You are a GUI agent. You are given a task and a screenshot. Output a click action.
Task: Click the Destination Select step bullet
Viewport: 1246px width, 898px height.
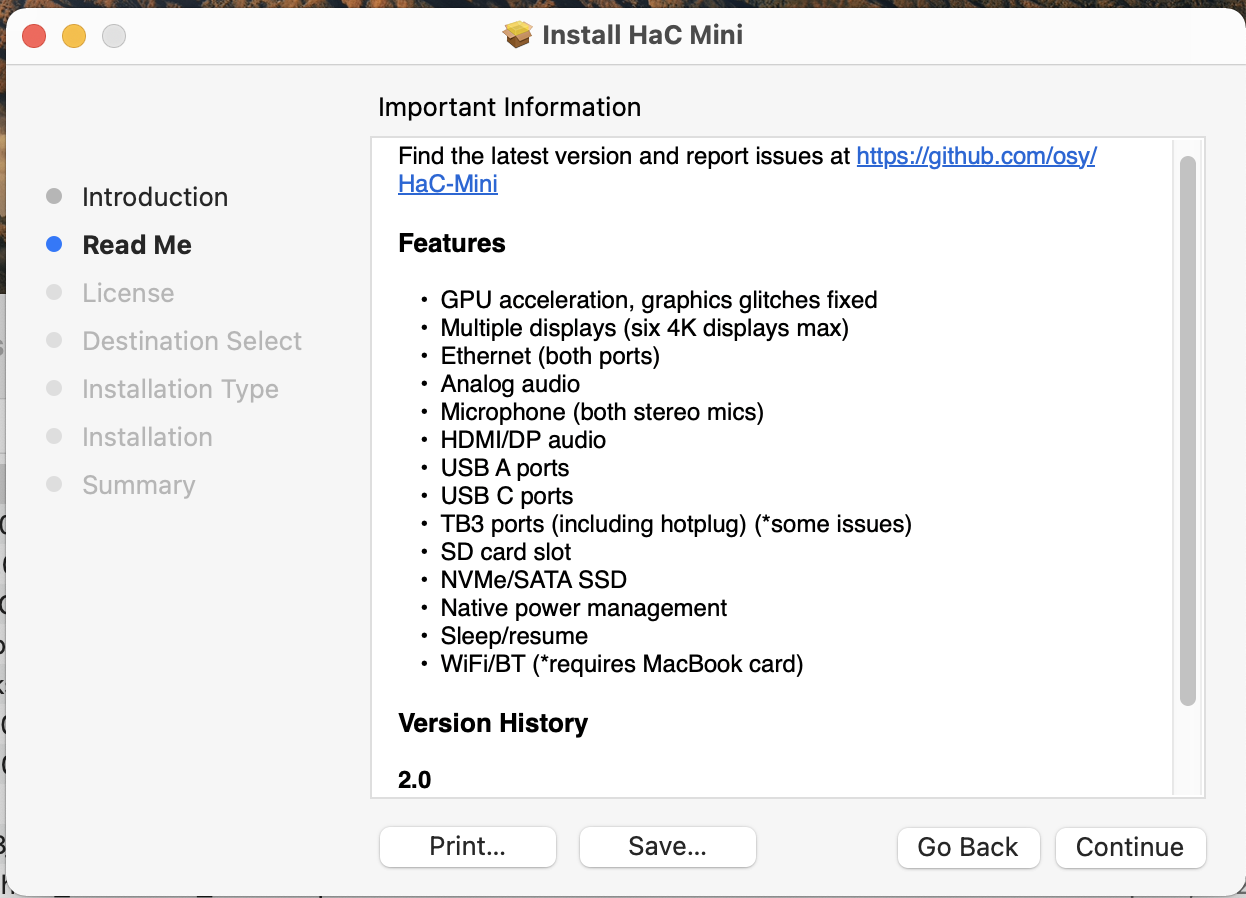[55, 341]
